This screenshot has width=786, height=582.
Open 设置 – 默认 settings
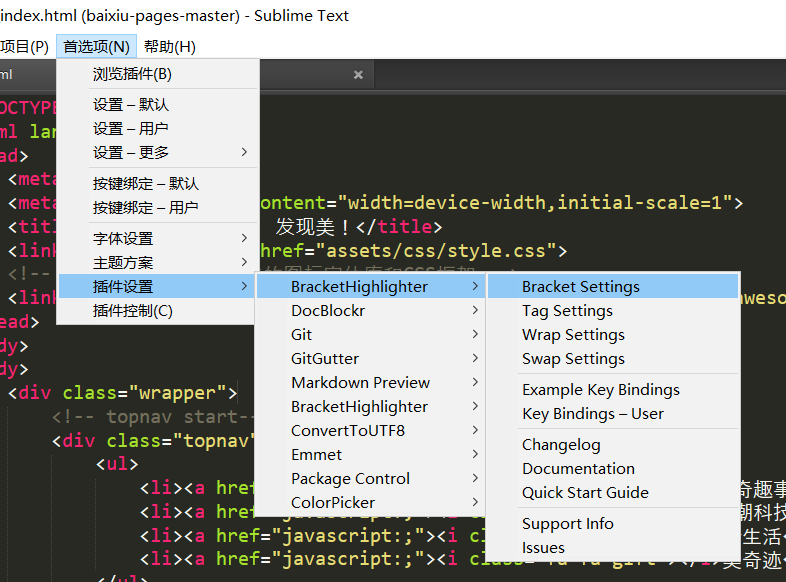click(x=131, y=104)
